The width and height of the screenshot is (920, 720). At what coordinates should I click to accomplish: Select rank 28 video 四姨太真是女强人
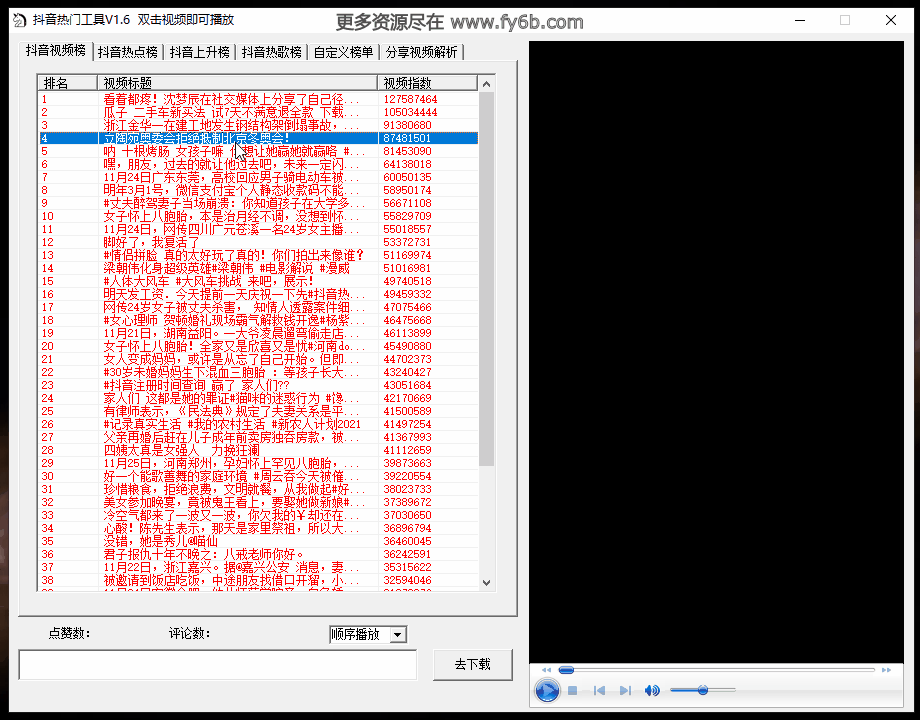[x=259, y=450]
